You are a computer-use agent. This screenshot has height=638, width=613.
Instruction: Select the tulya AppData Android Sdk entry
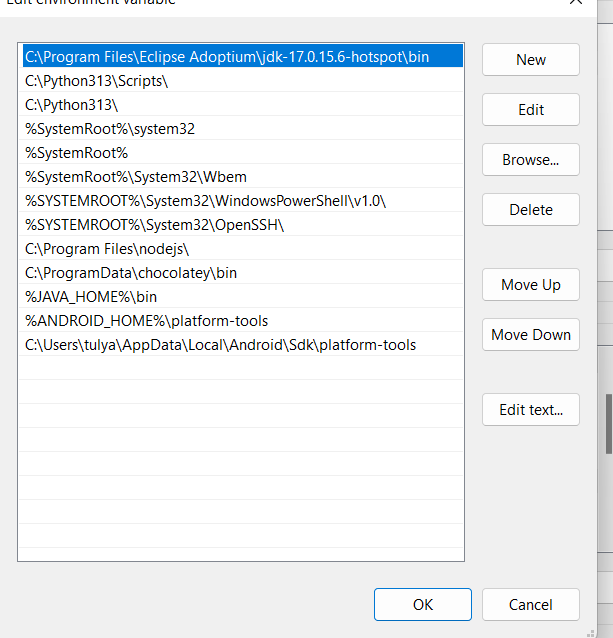(220, 345)
